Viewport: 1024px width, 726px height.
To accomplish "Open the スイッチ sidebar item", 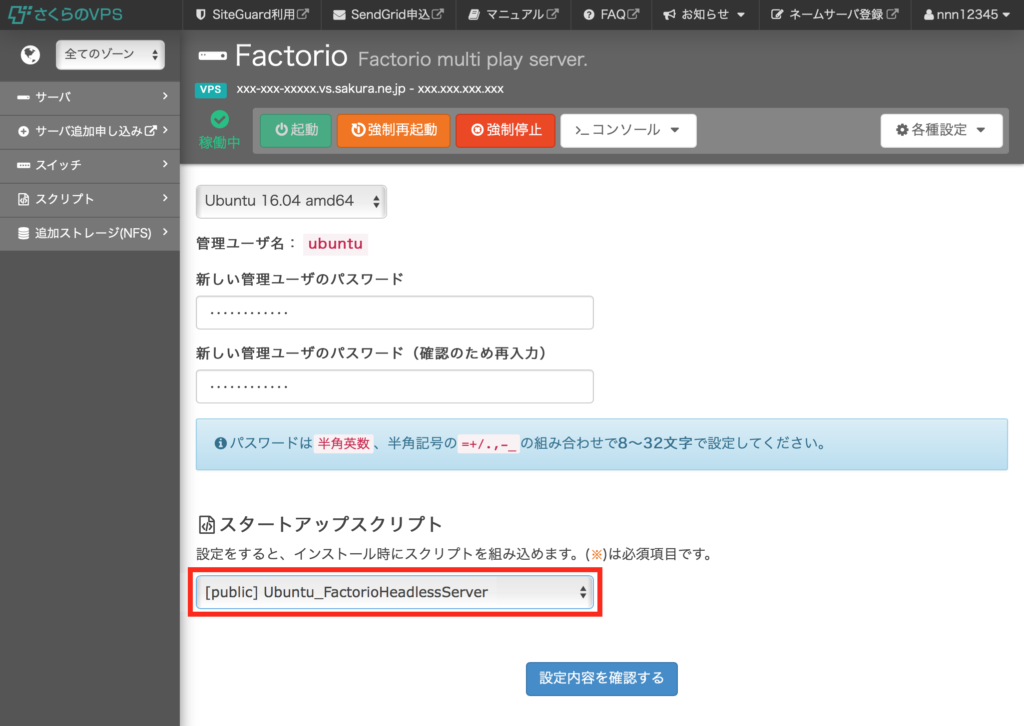I will pos(90,165).
